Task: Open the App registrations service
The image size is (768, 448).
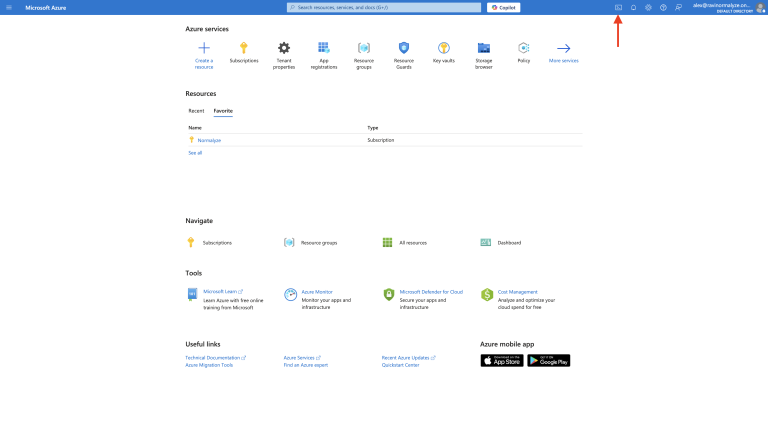Action: (323, 52)
